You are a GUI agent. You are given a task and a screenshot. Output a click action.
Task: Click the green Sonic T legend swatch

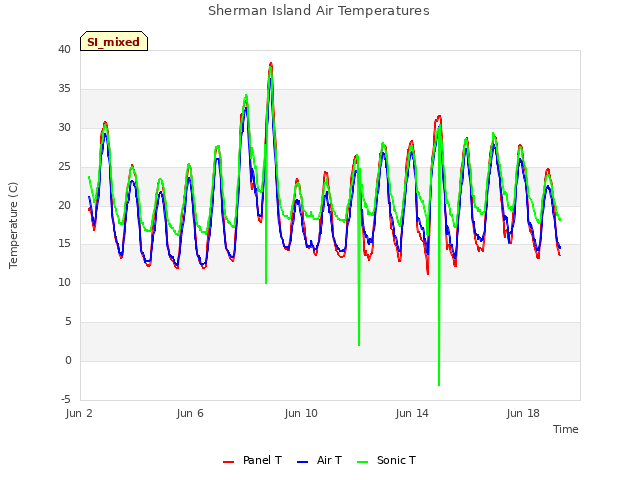362,462
